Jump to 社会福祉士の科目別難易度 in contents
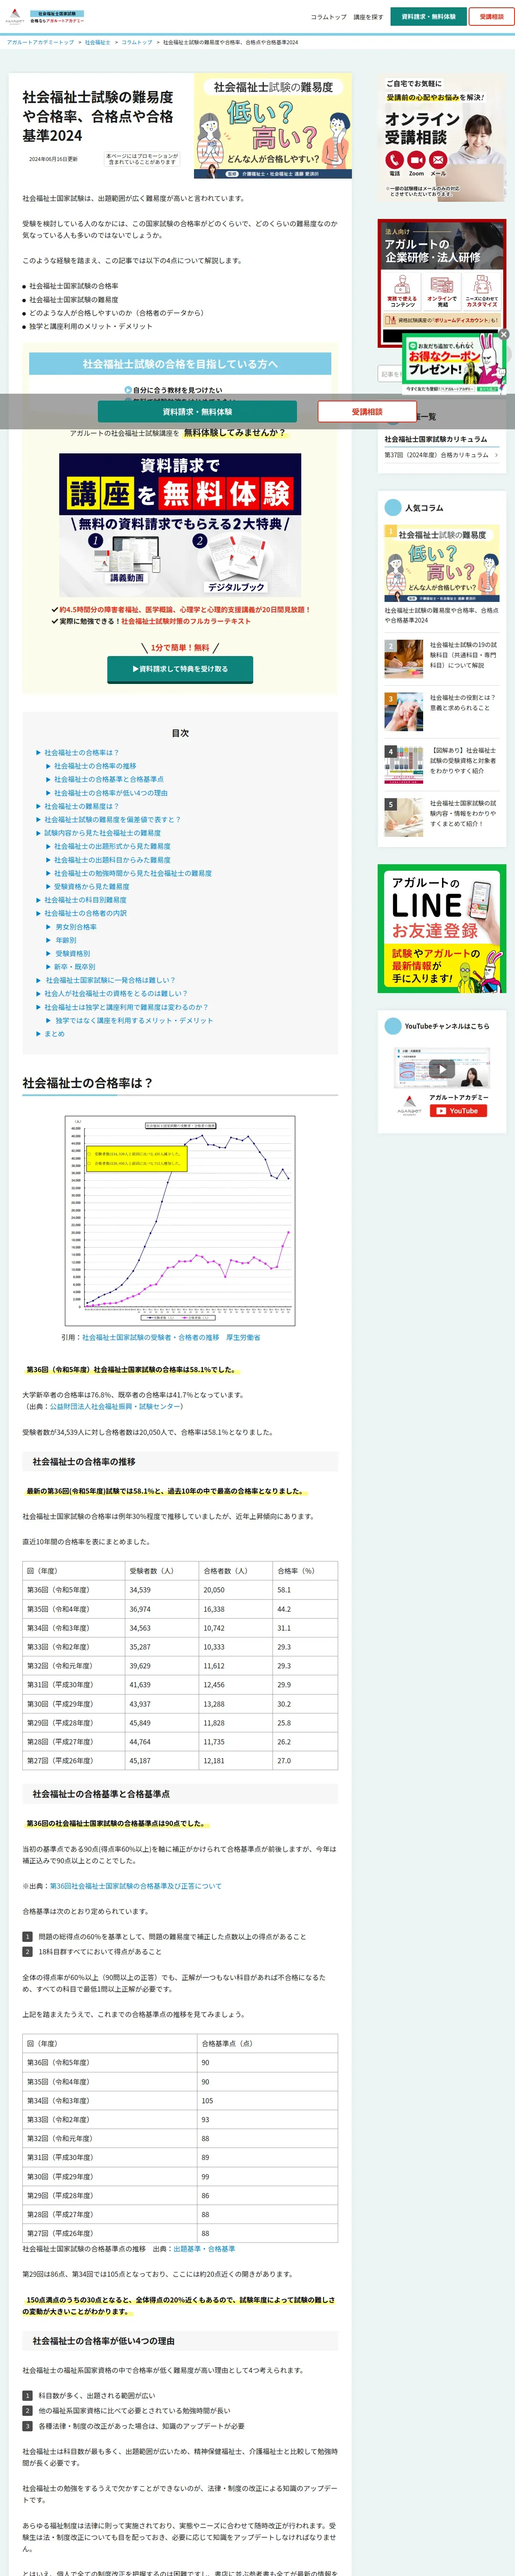This screenshot has width=515, height=2576. click(x=85, y=900)
